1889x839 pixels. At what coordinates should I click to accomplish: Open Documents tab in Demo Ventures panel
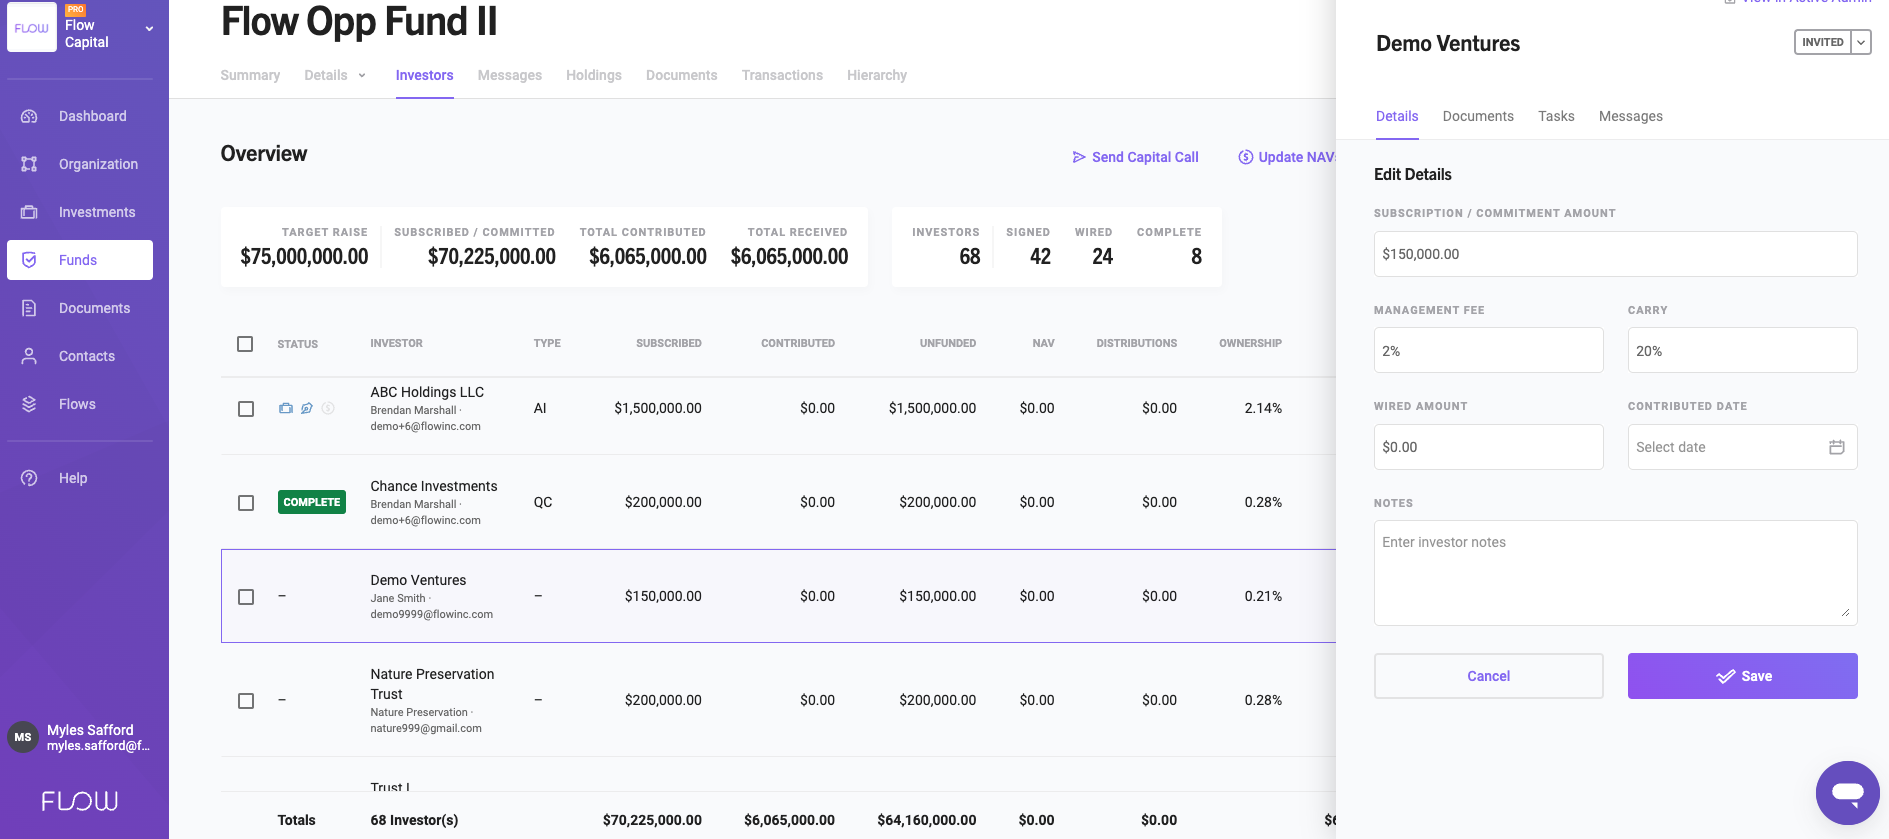(1478, 116)
